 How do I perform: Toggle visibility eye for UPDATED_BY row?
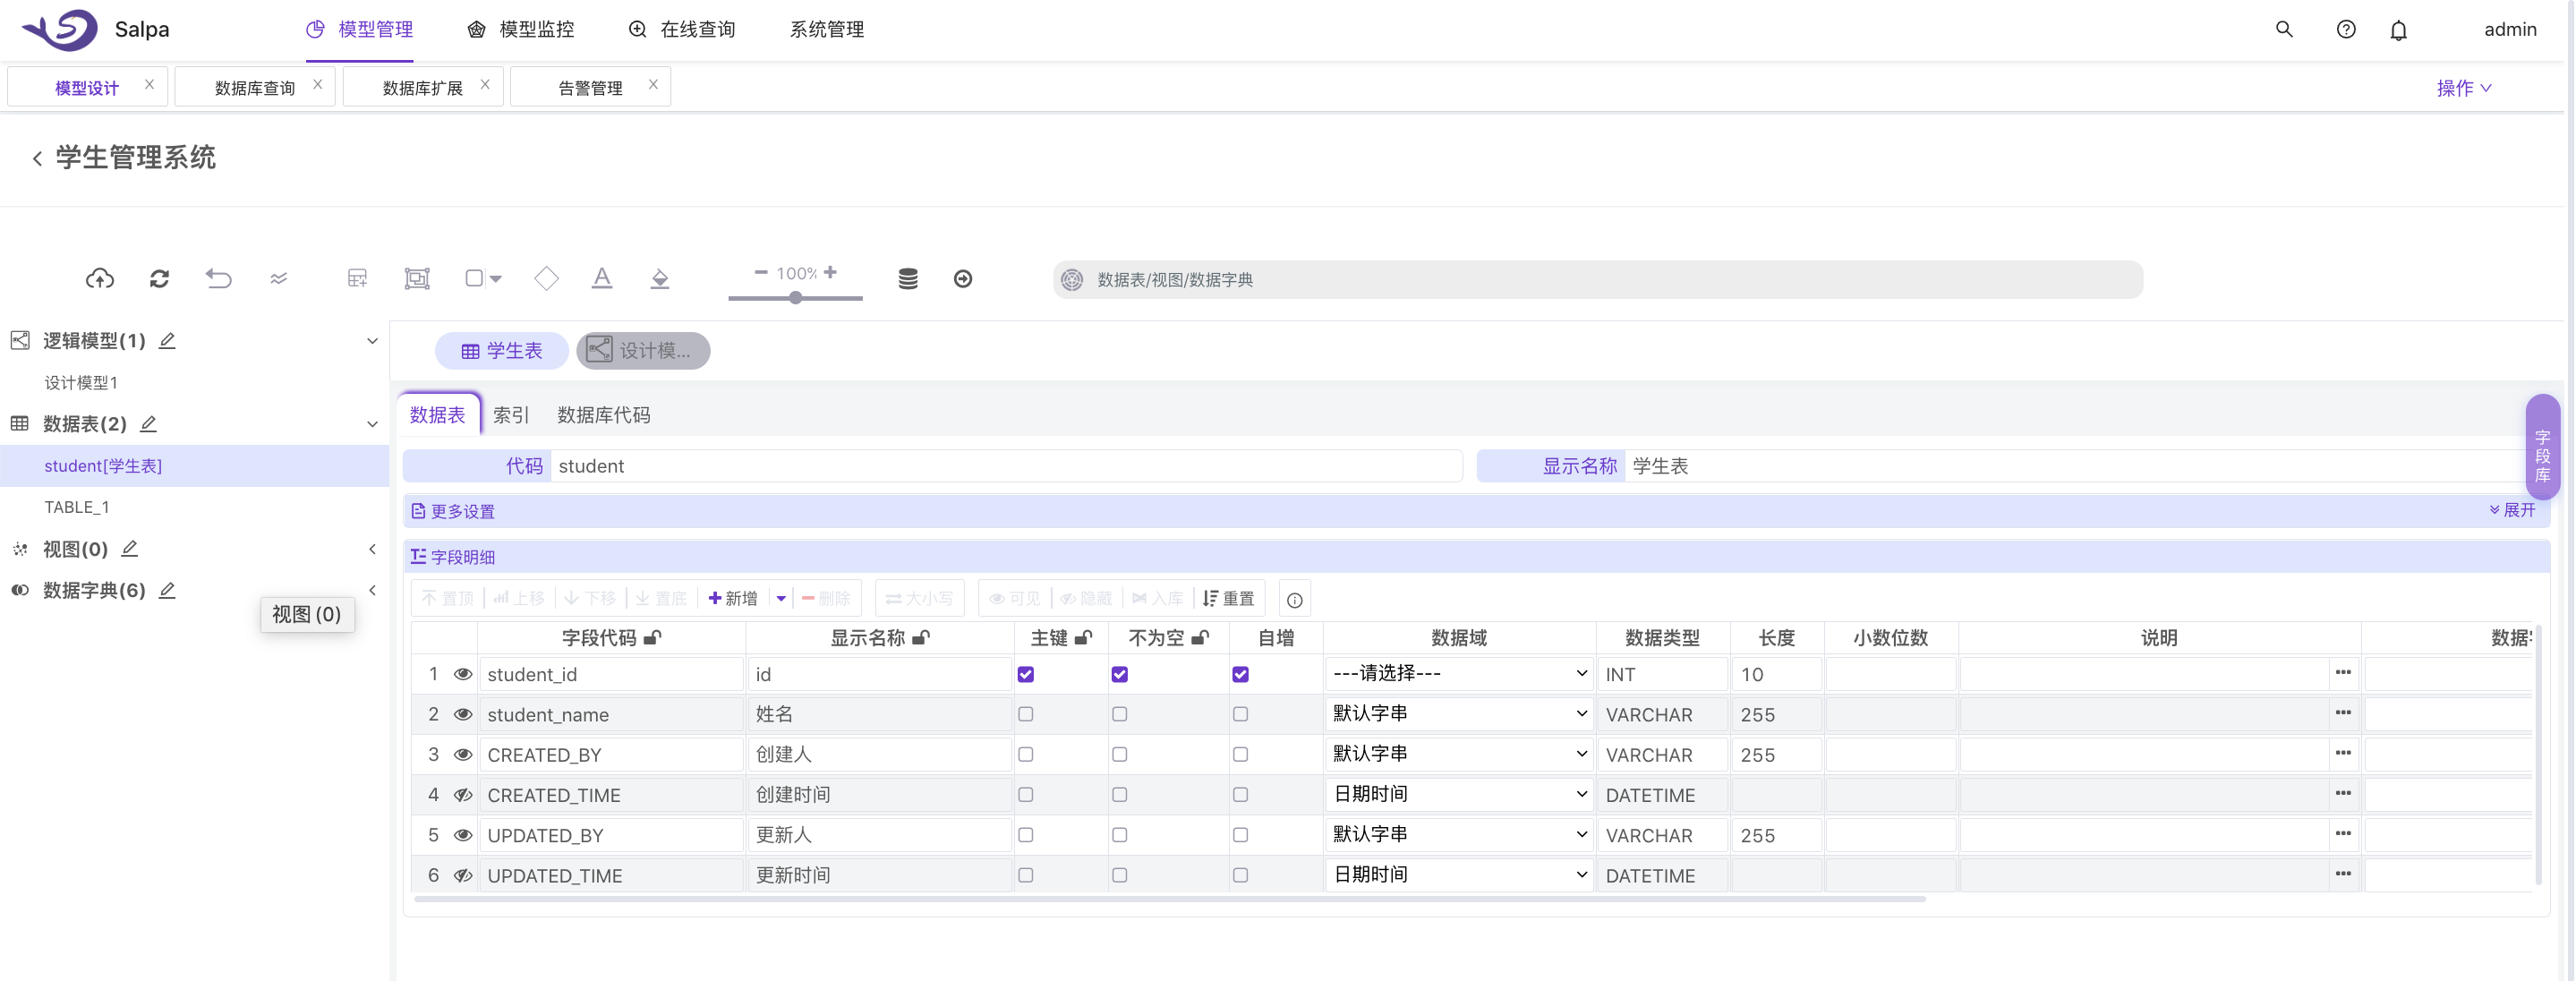(463, 835)
